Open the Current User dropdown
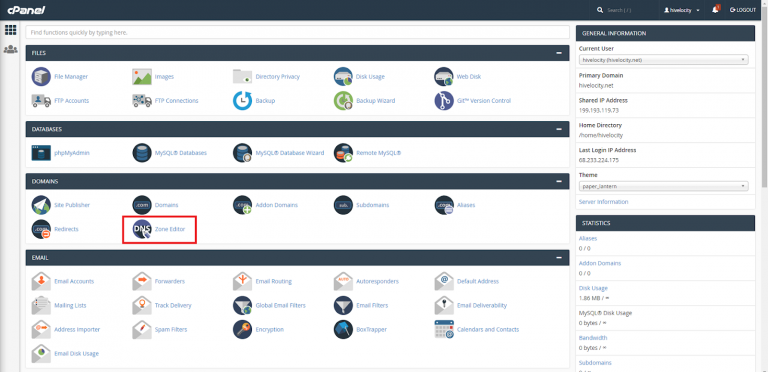768x372 pixels. 664,60
